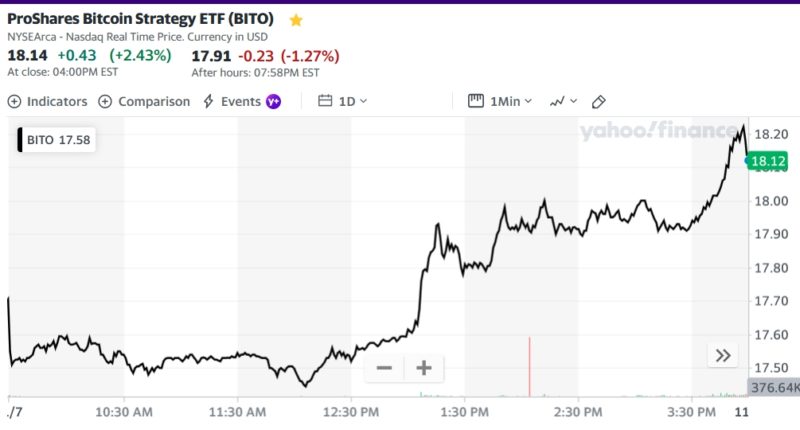Click the red volume spike bar
The width and height of the screenshot is (800, 430).
[x=529, y=368]
